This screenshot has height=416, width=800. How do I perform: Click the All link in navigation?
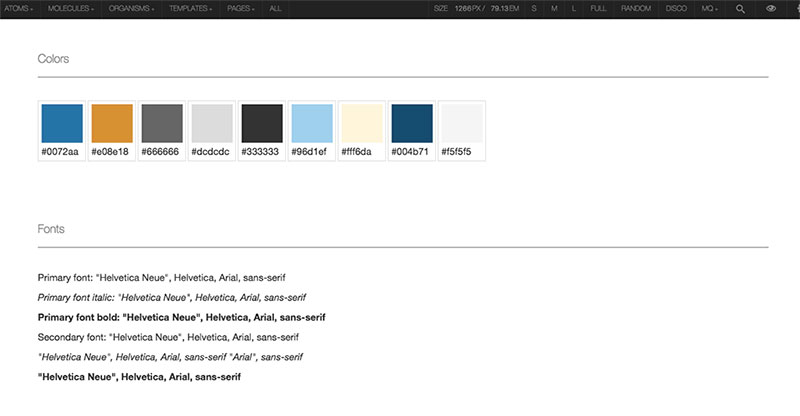click(x=275, y=8)
